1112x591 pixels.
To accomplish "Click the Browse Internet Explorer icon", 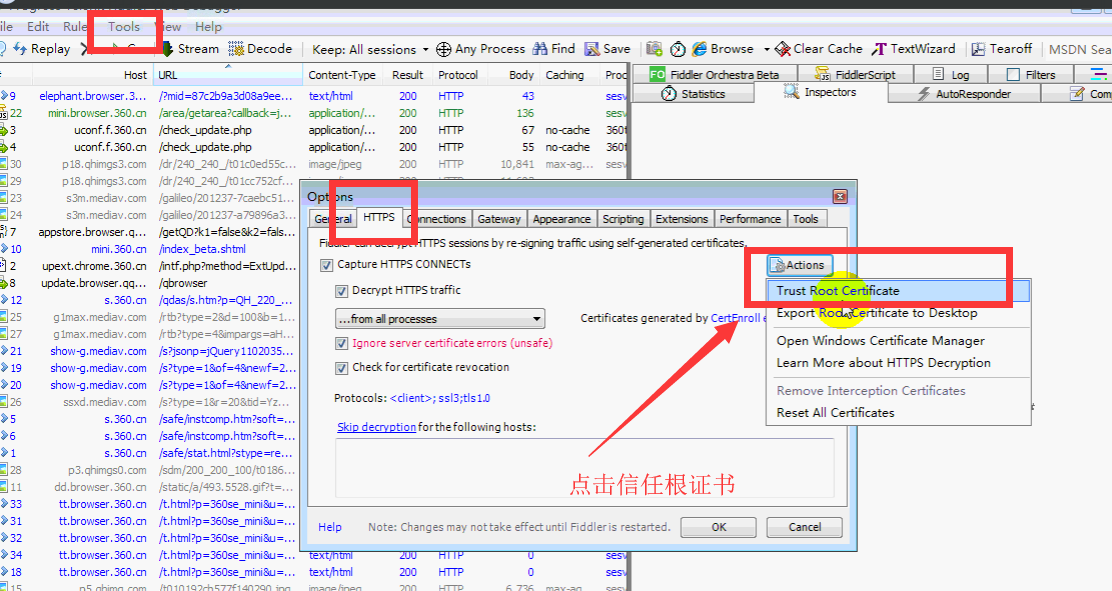I will pos(700,49).
